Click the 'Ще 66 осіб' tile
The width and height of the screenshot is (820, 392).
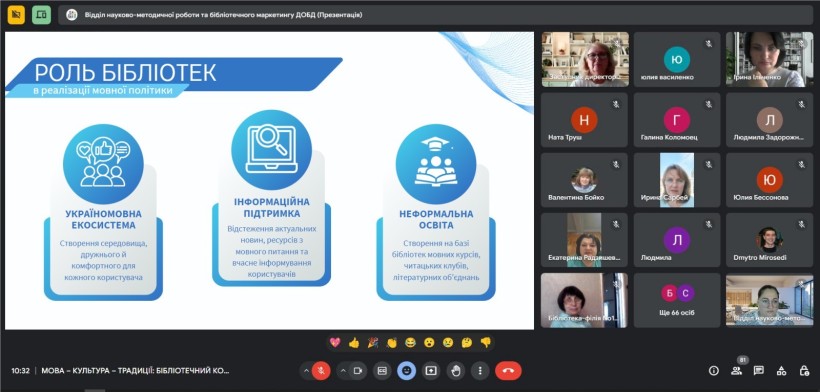tap(677, 301)
